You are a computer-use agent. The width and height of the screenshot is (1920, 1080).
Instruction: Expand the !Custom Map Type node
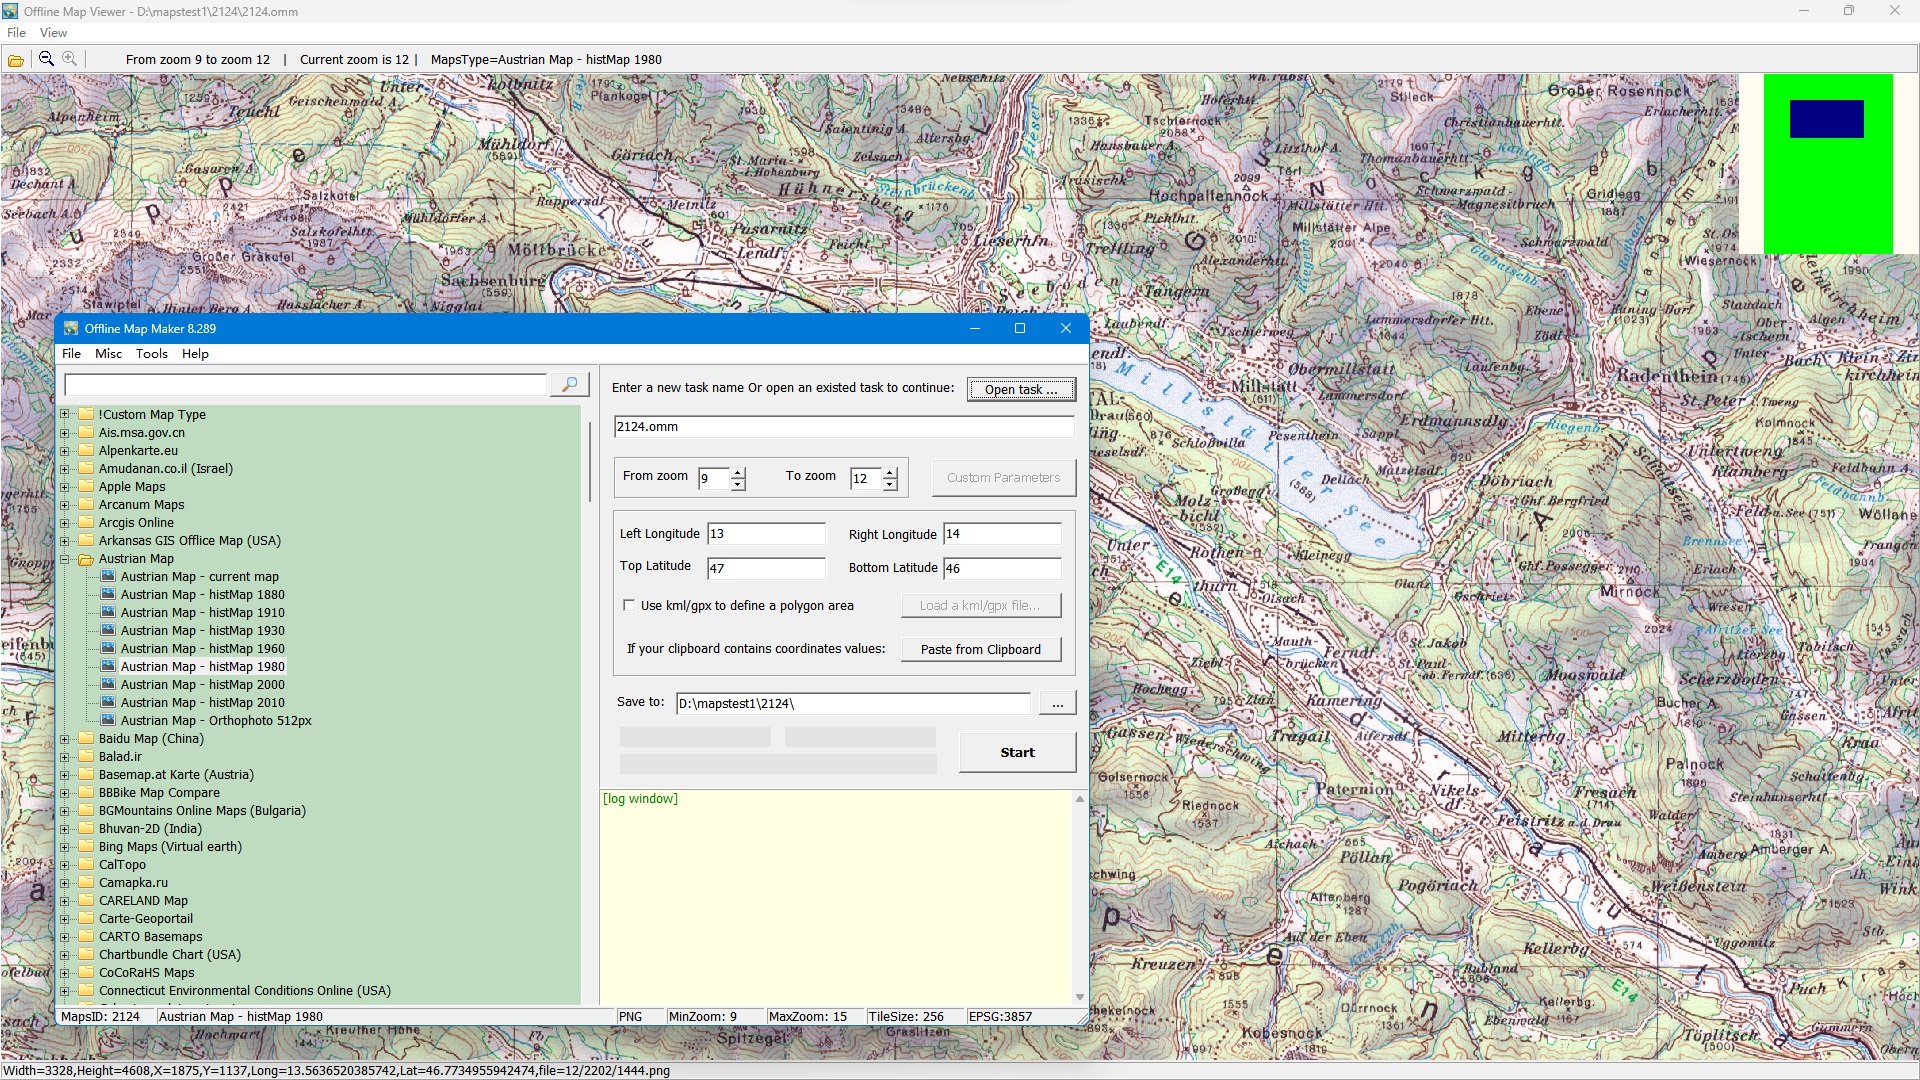pos(65,415)
